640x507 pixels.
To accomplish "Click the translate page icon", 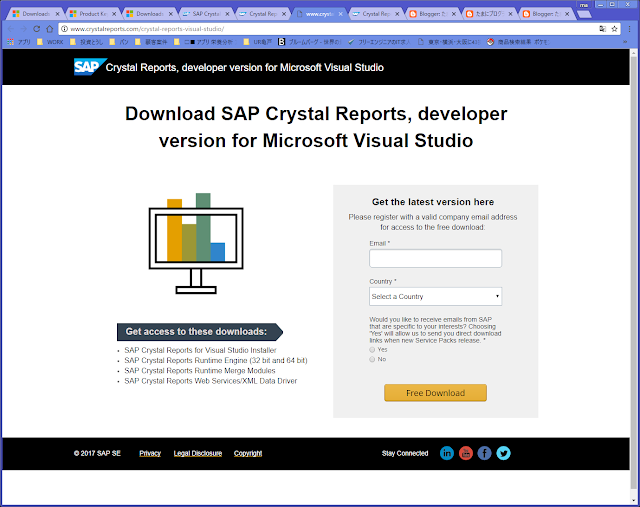I will click(x=602, y=29).
